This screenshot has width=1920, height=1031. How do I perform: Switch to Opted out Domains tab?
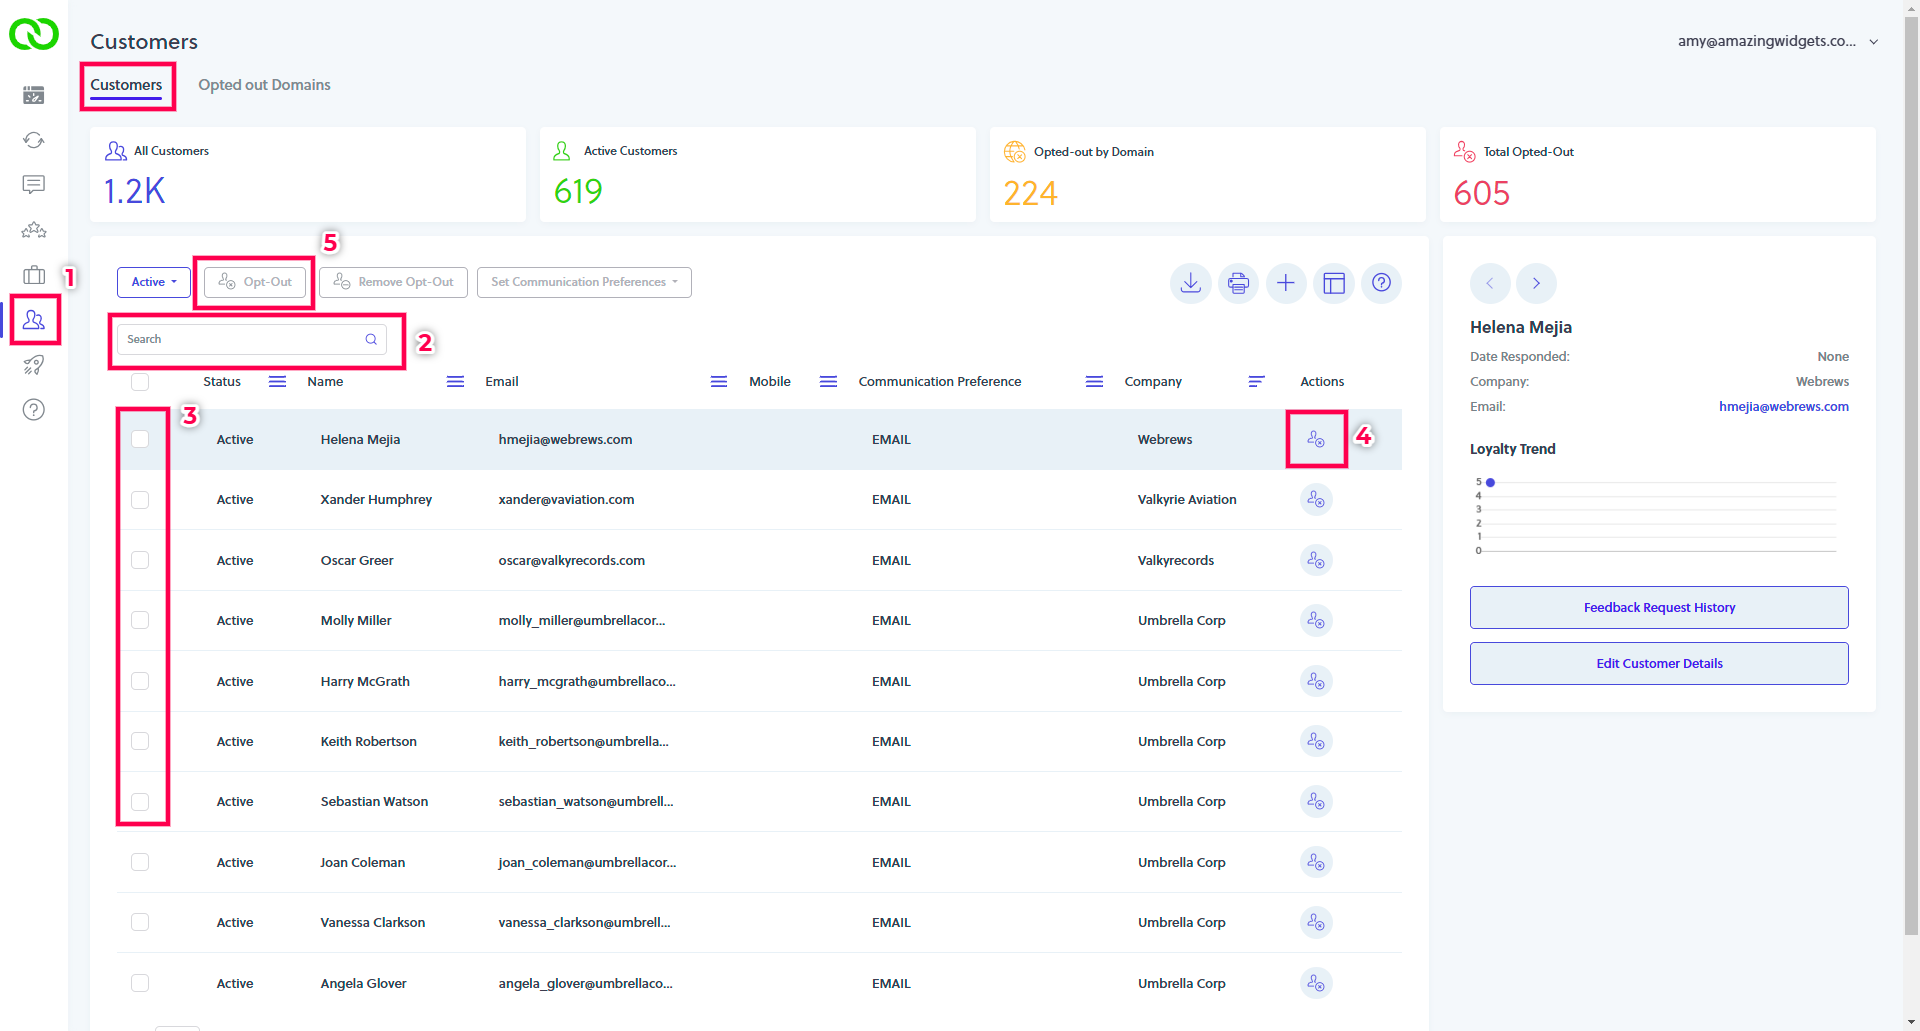coord(264,85)
